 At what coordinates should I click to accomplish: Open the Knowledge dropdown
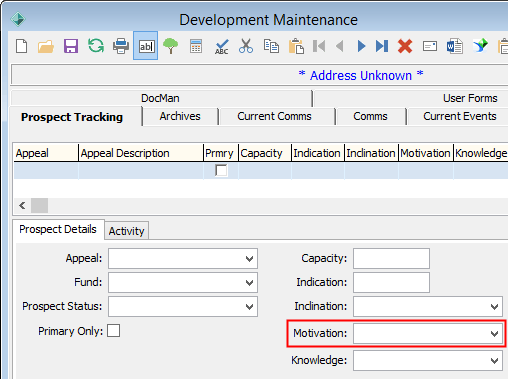494,360
